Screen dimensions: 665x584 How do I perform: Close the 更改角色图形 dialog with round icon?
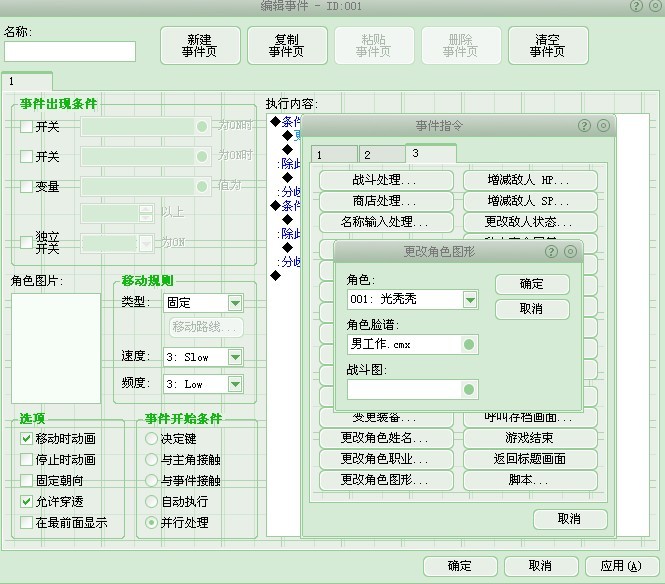[570, 251]
